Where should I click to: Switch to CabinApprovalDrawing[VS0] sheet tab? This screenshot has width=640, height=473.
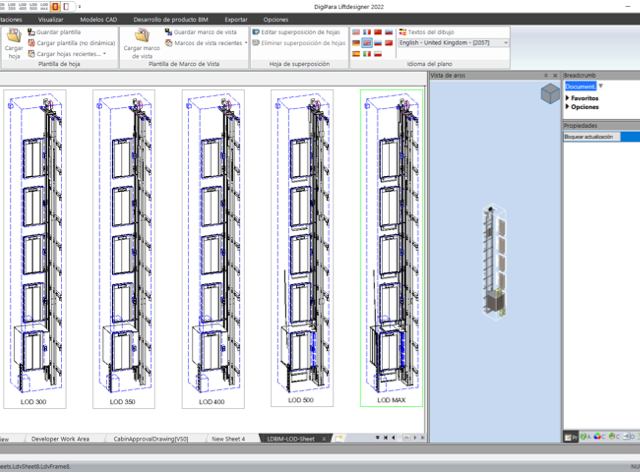point(151,439)
